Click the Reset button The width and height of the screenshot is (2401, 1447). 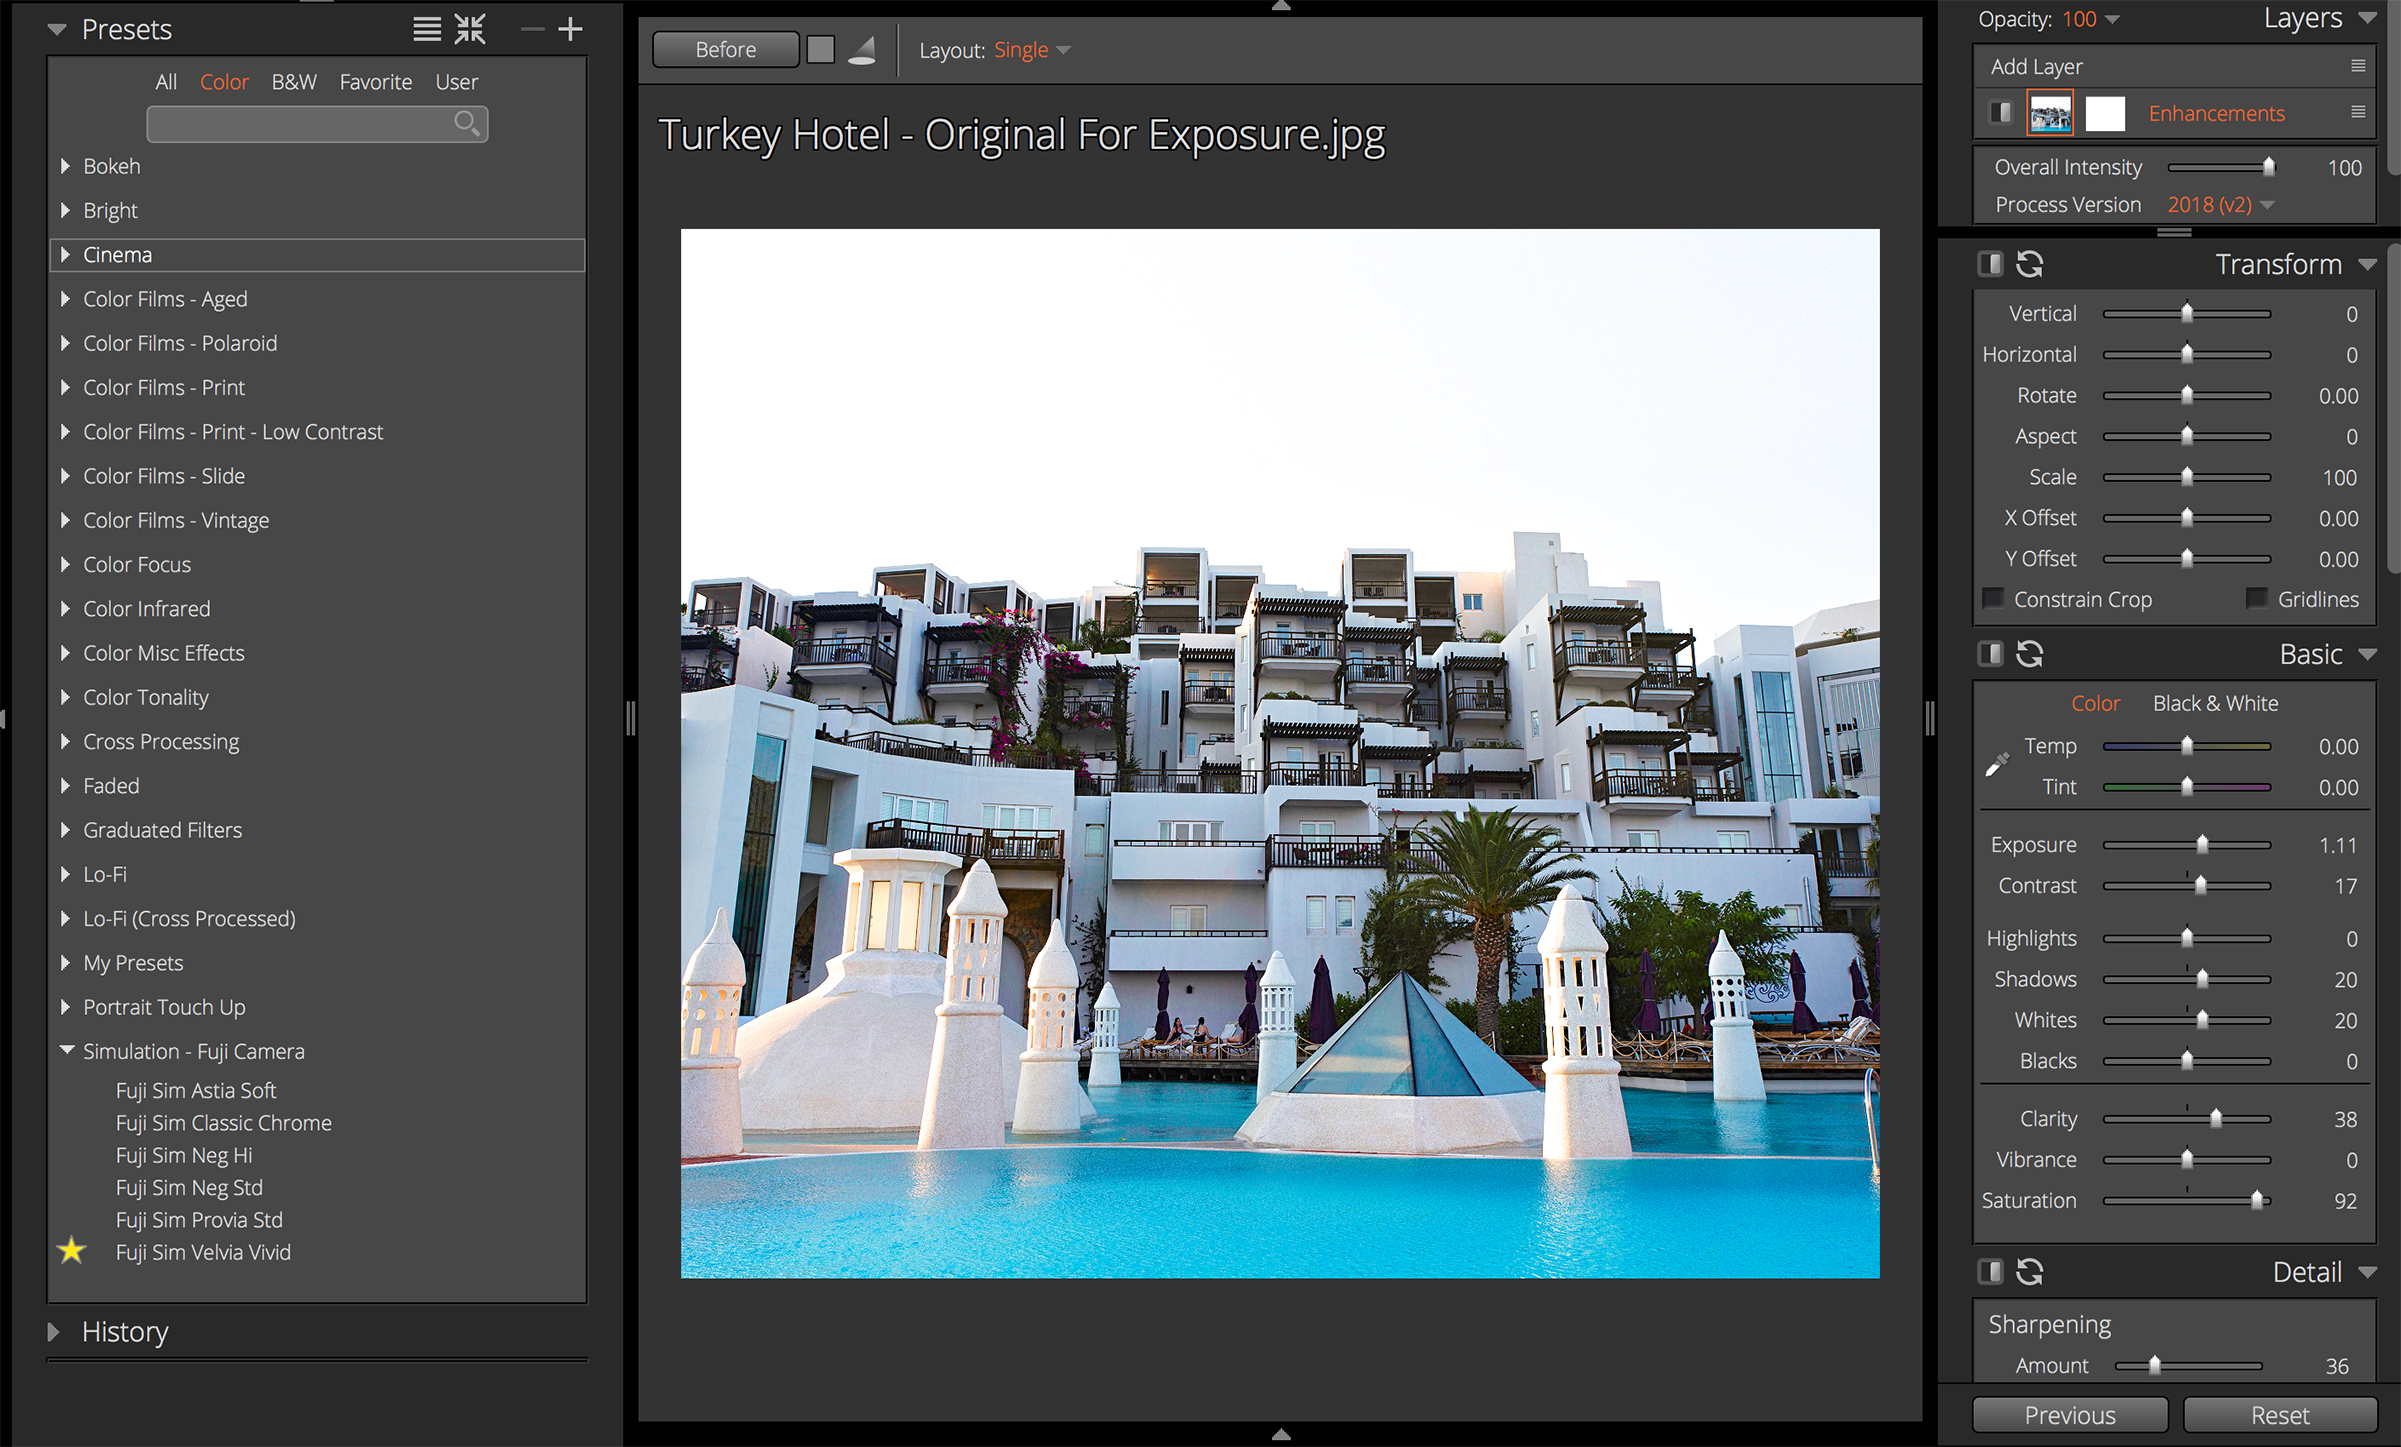[2280, 1415]
